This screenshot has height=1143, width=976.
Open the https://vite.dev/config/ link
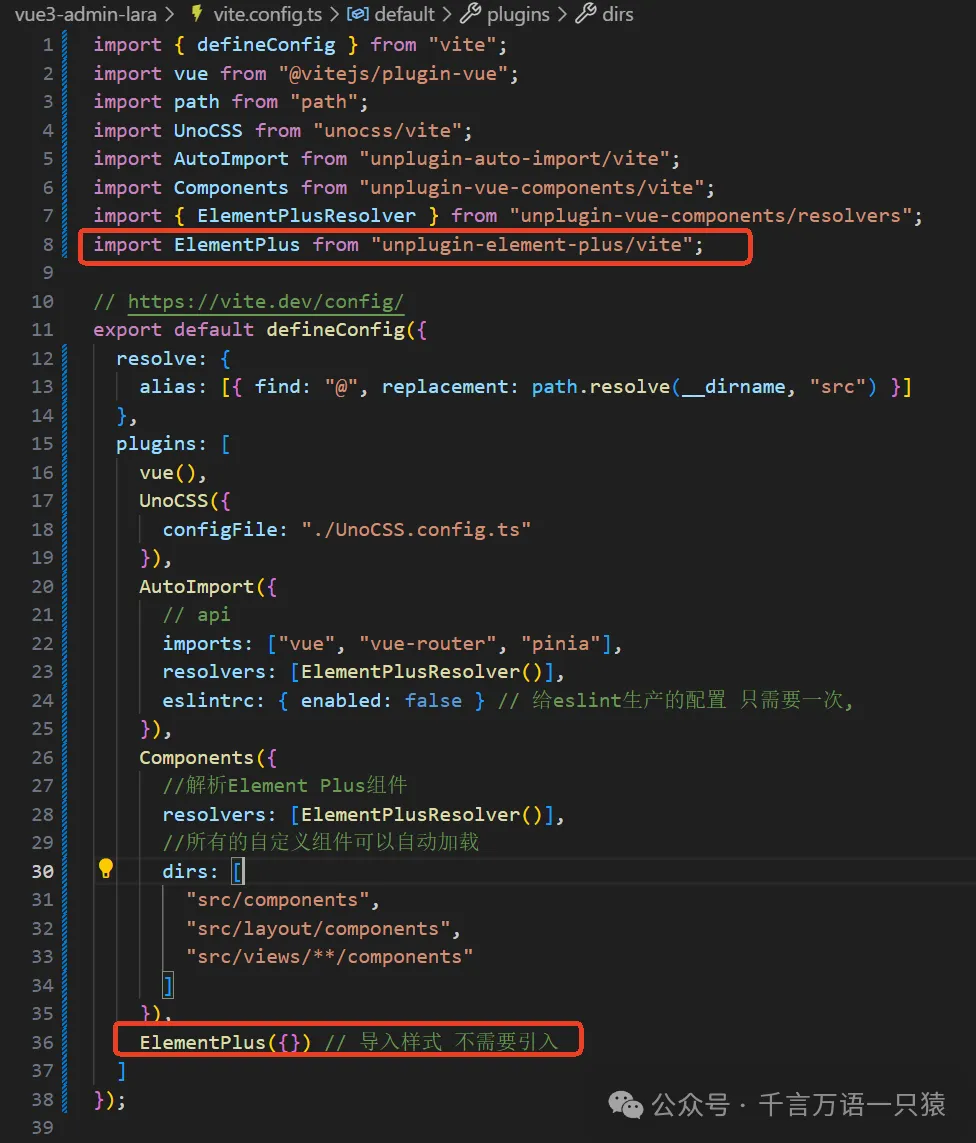(265, 302)
